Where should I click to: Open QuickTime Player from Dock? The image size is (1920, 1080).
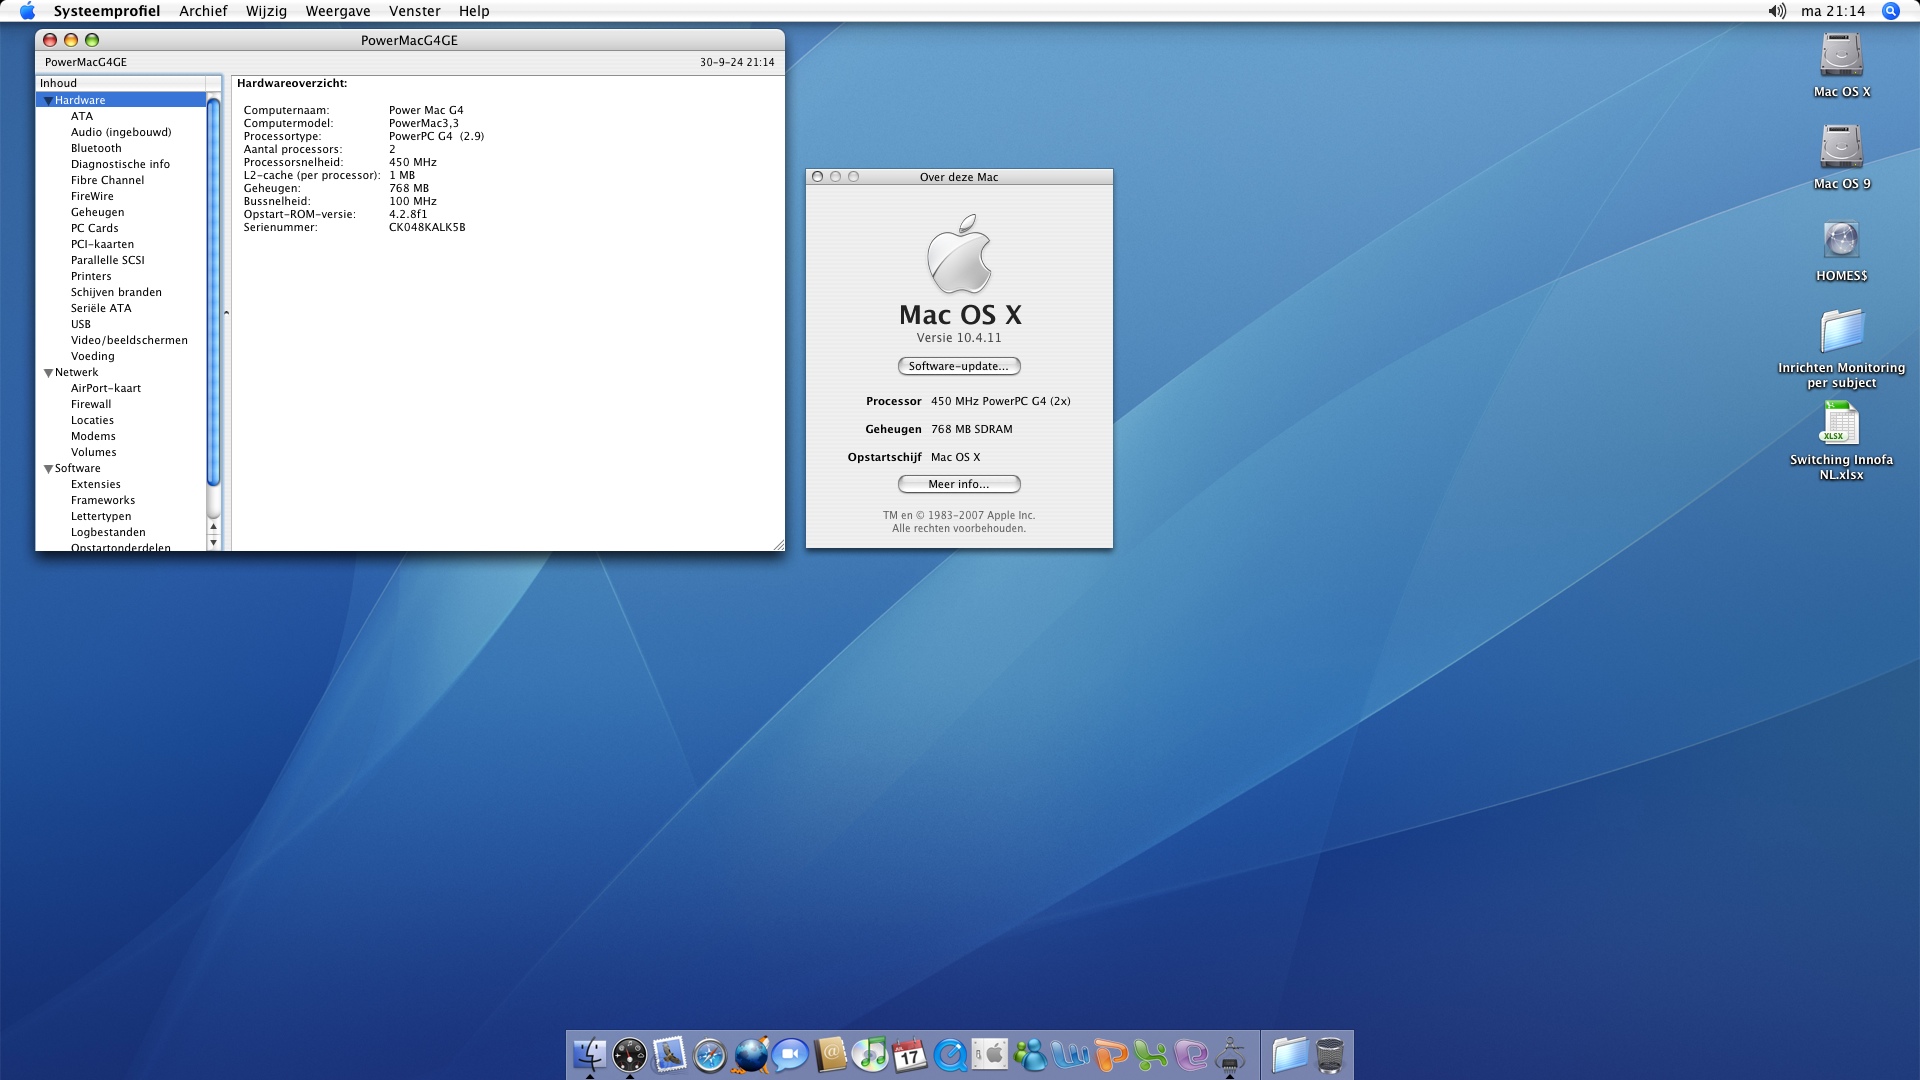point(950,1054)
